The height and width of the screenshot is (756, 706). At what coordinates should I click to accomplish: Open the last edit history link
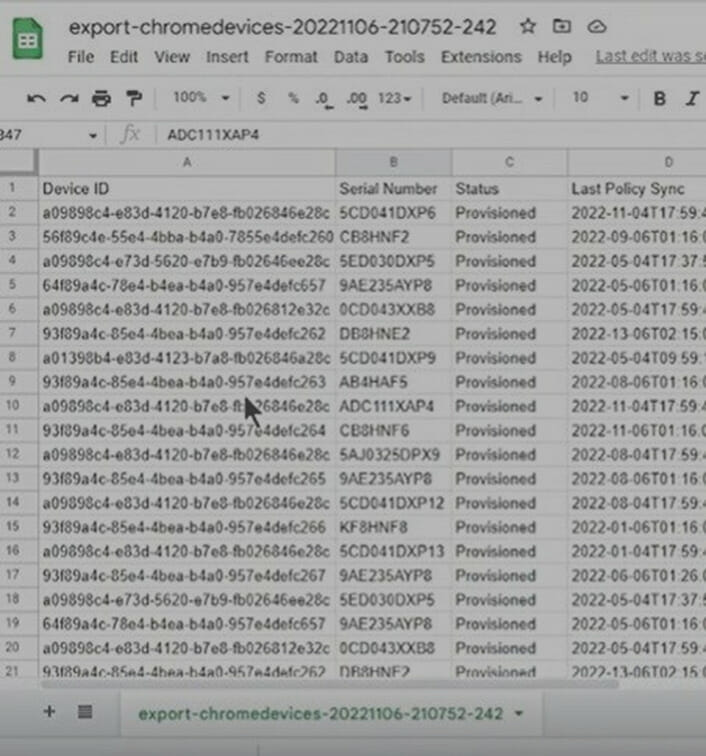651,56
